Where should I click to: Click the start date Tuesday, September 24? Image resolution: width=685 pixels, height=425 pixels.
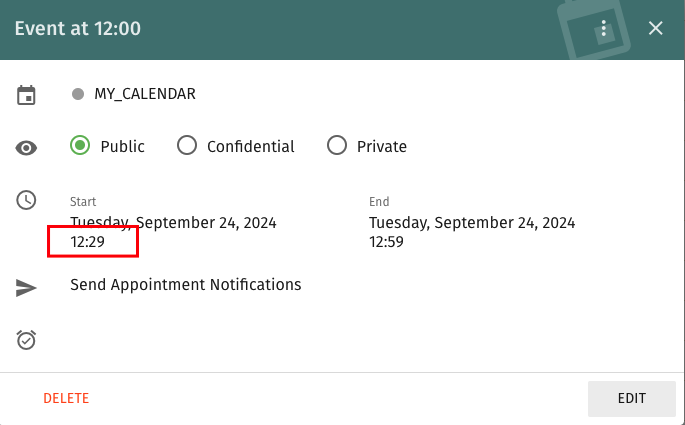(173, 222)
